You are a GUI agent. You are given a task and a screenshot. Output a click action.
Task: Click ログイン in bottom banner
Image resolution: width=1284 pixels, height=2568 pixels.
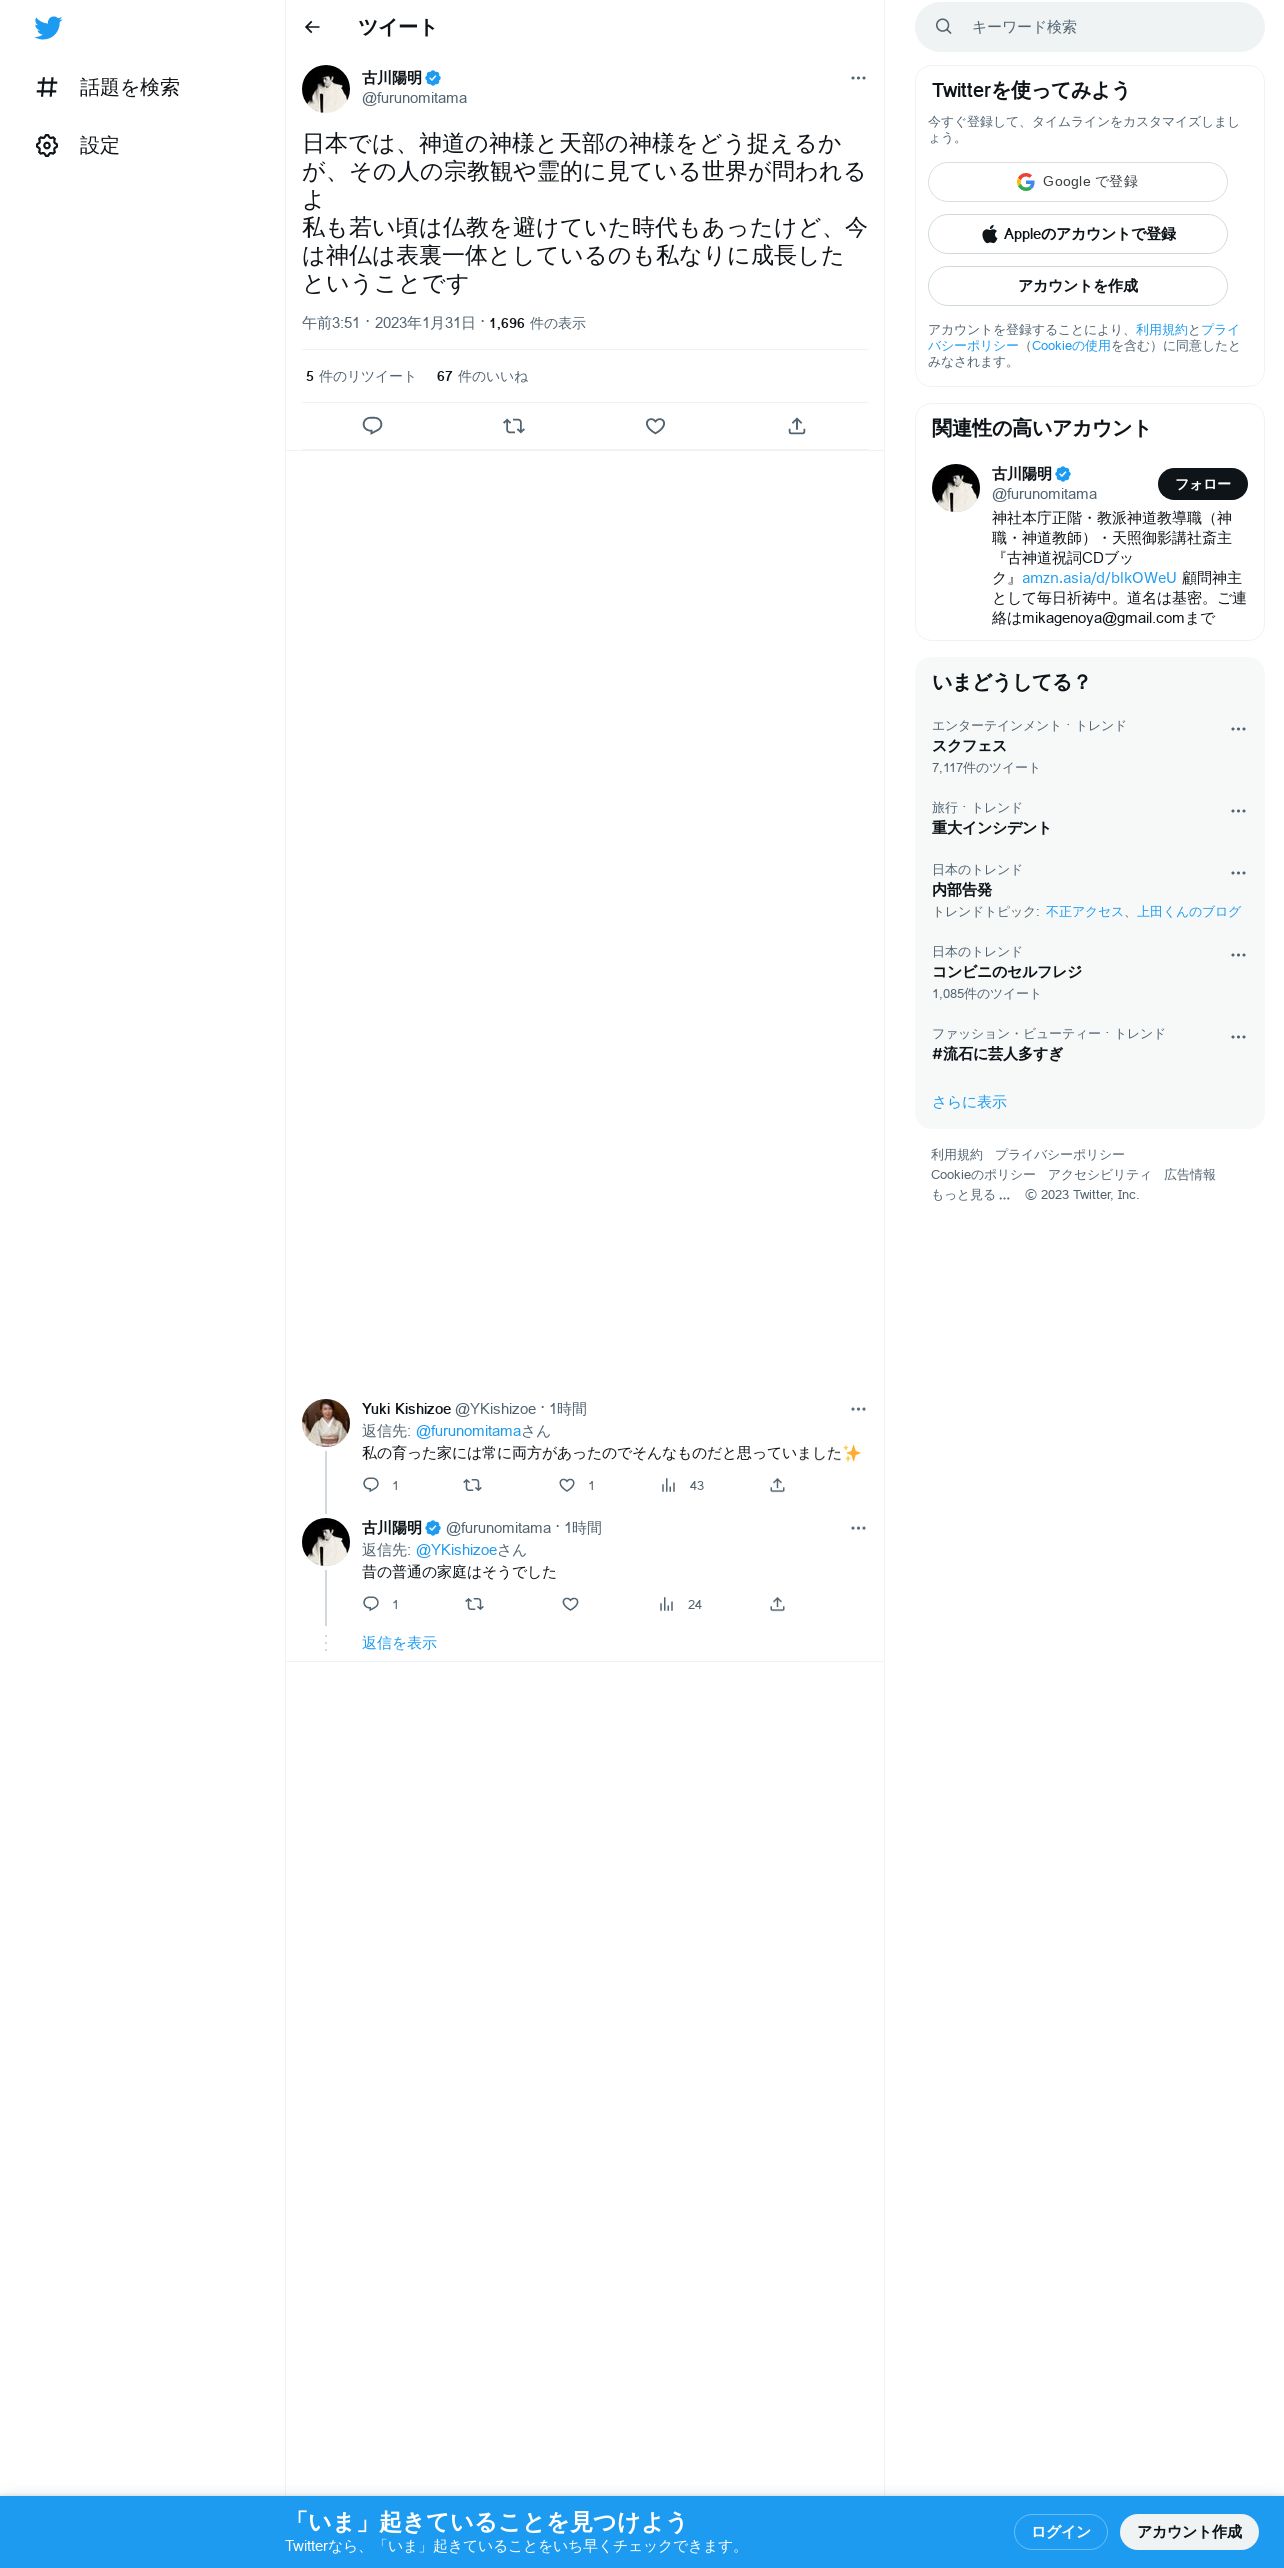(x=1060, y=2532)
